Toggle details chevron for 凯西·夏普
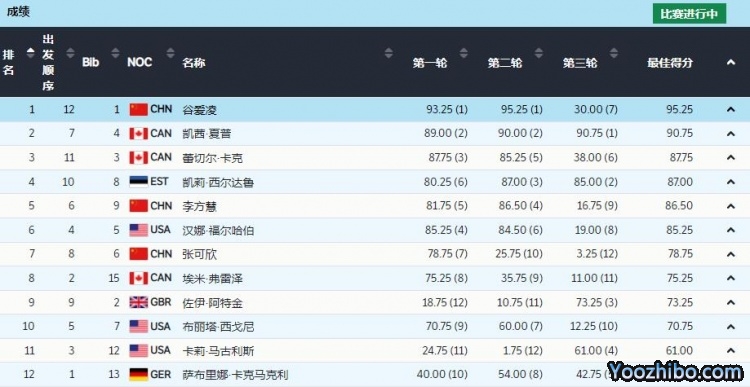The image size is (750, 387). tap(730, 134)
